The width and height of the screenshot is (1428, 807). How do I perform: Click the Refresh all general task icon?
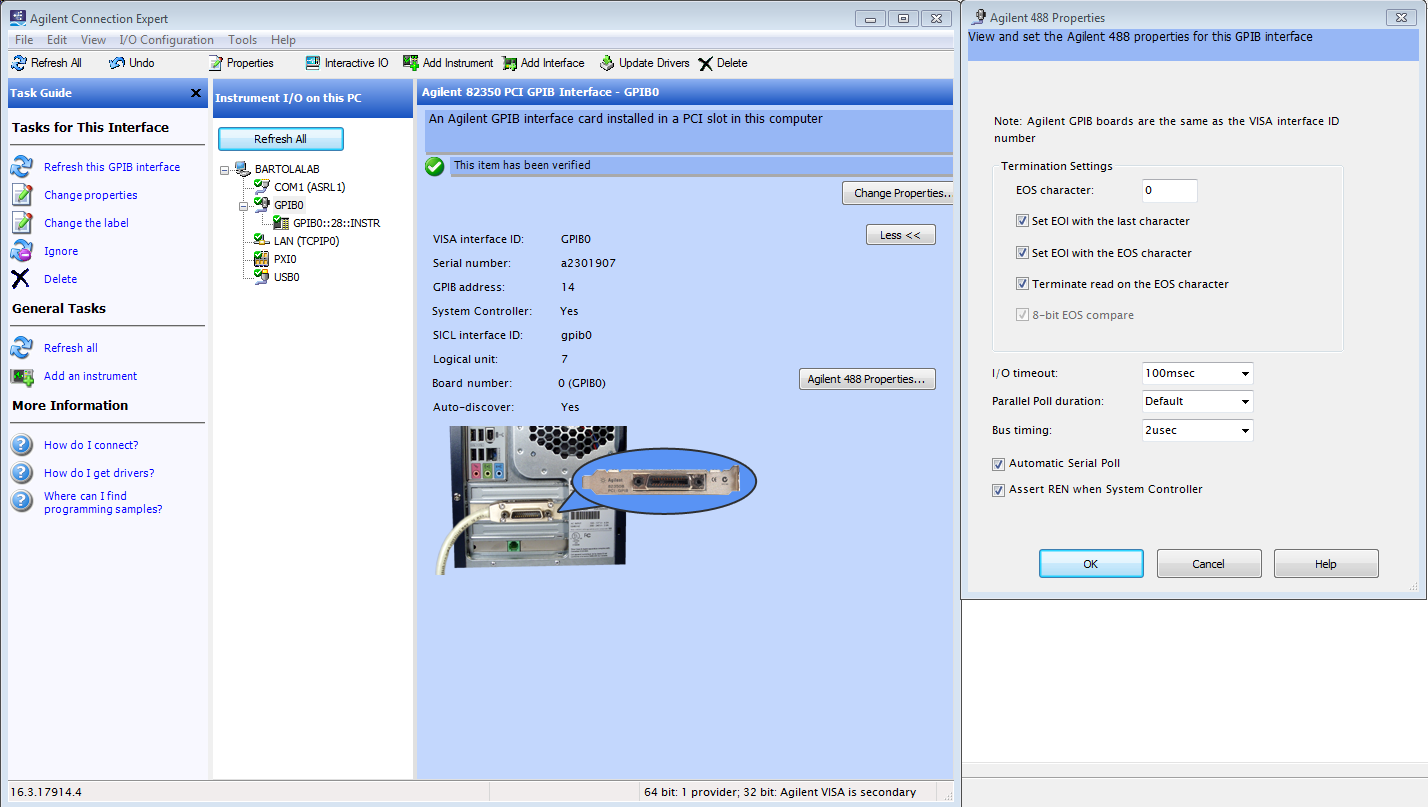(22, 348)
